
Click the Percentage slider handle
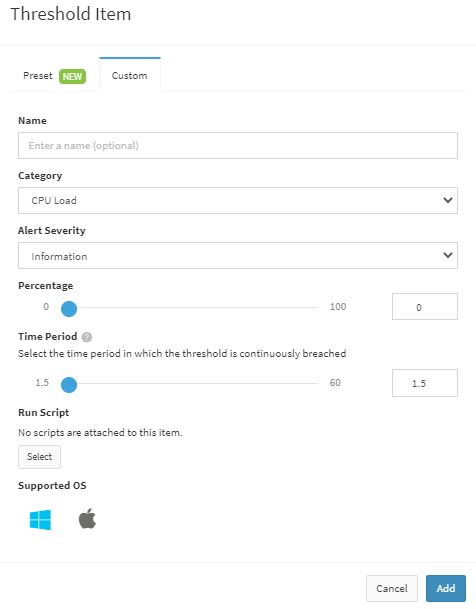[x=69, y=309]
